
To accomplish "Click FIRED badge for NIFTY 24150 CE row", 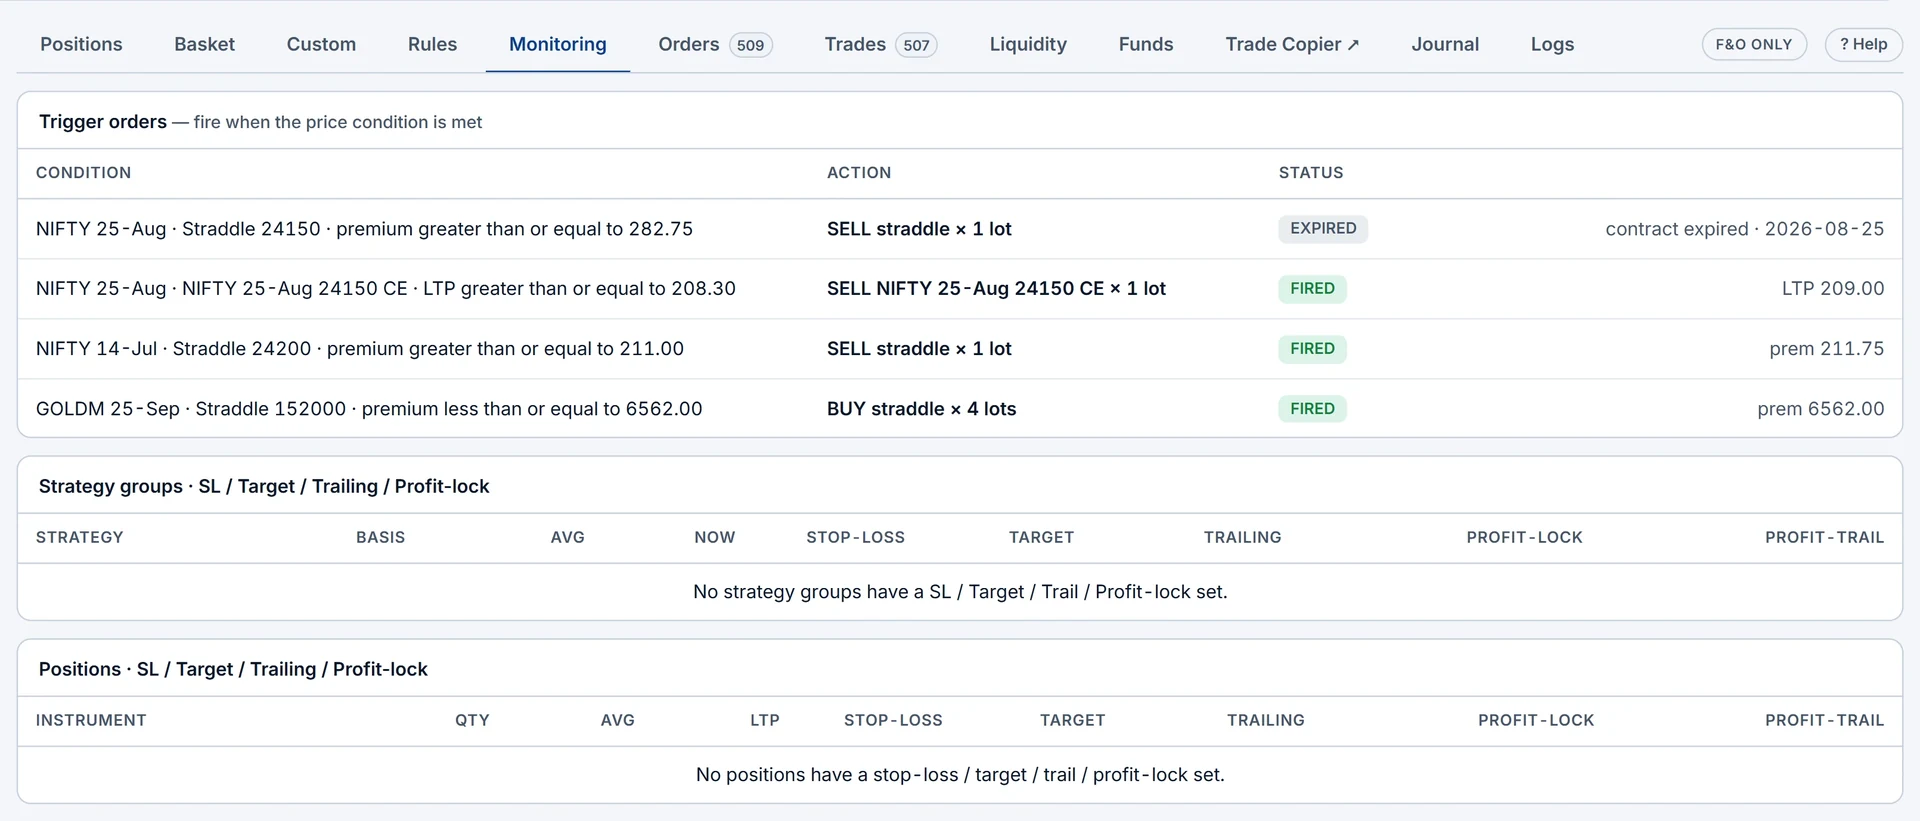I will 1312,288.
